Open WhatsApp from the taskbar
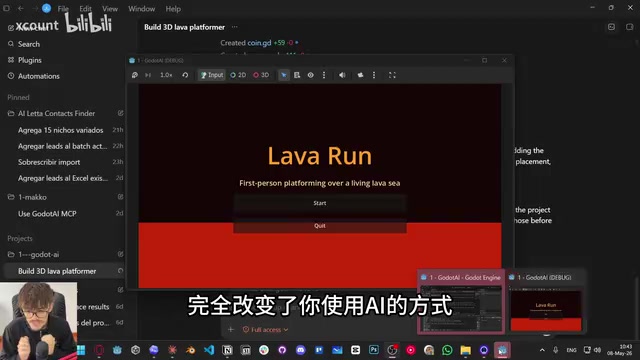This screenshot has width=640, height=360. [x=447, y=350]
